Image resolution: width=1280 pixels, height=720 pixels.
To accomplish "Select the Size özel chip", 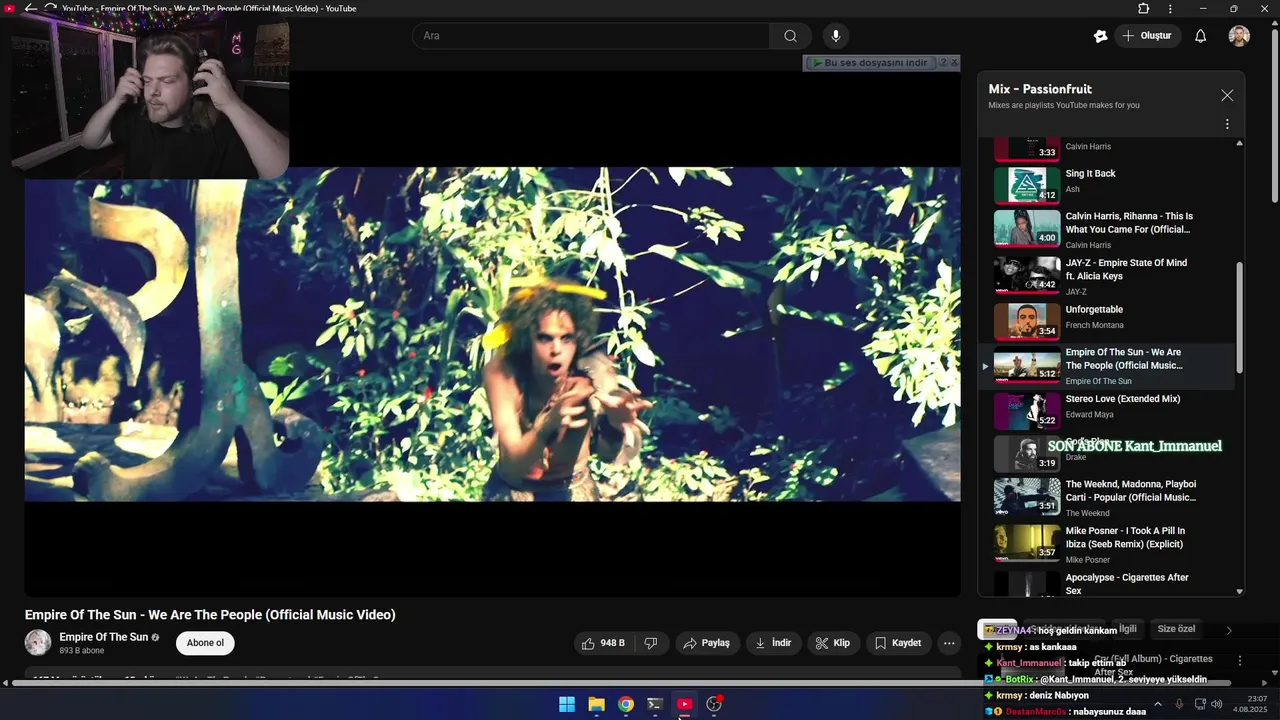I will click(1176, 629).
